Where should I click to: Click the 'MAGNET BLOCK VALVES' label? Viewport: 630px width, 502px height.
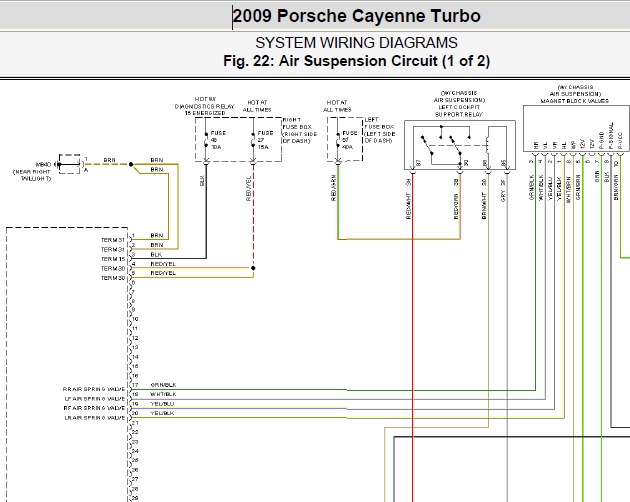[x=575, y=101]
